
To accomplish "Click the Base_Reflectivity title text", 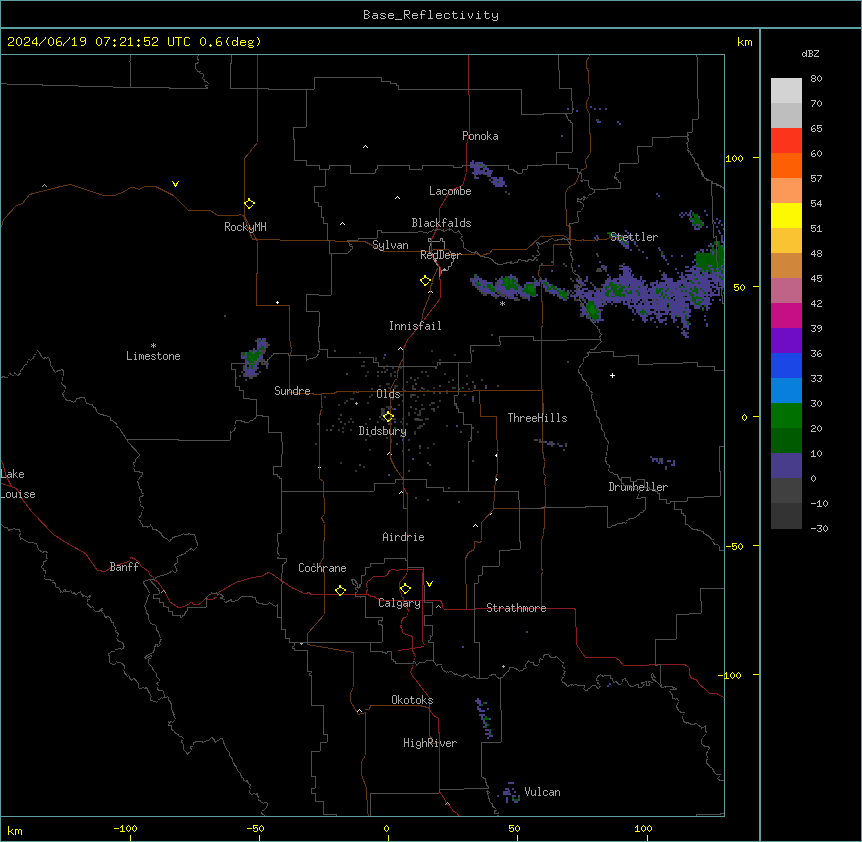I will point(431,15).
